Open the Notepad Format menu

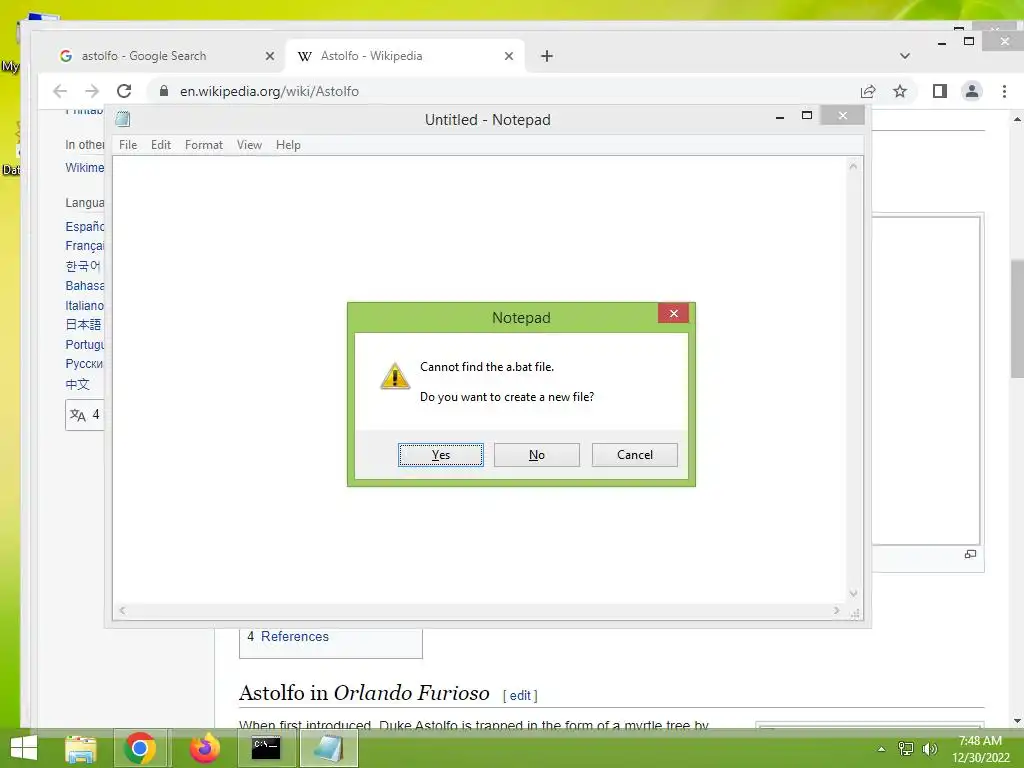pos(204,145)
